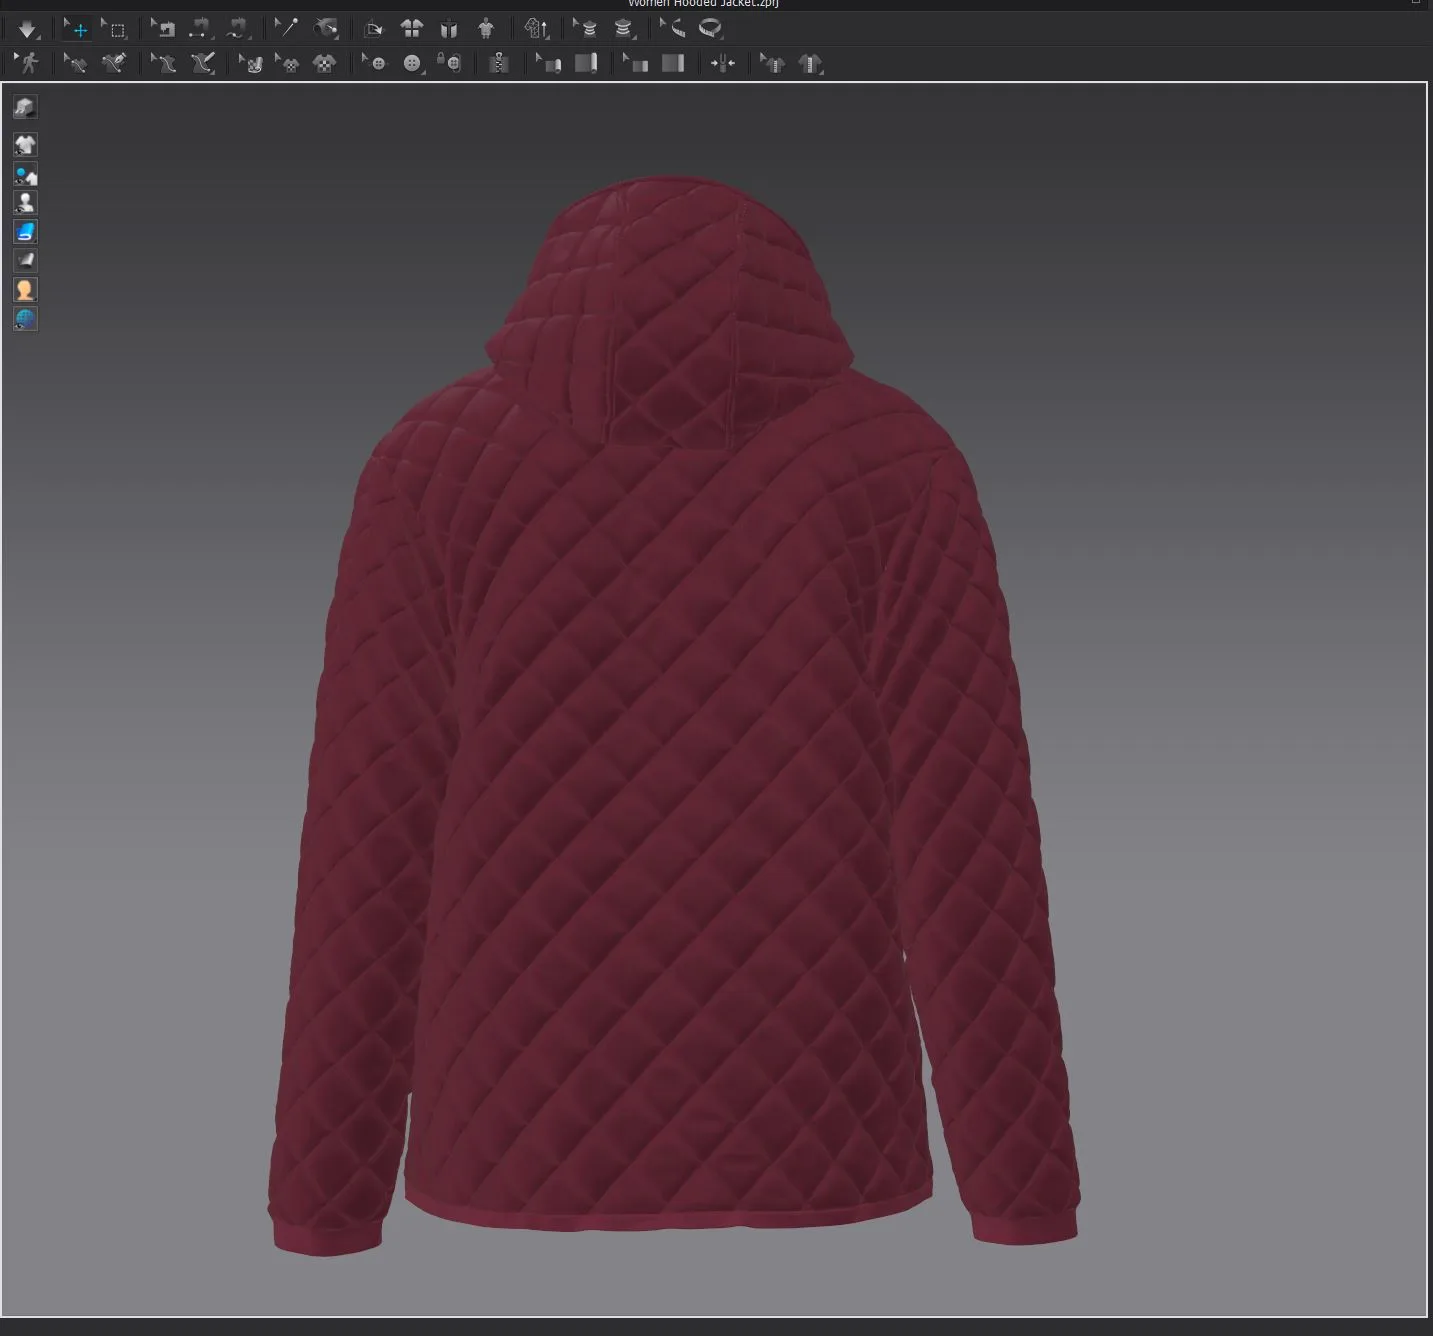
Task: Start simulation with the Simulate tool
Action: pyautogui.click(x=27, y=28)
